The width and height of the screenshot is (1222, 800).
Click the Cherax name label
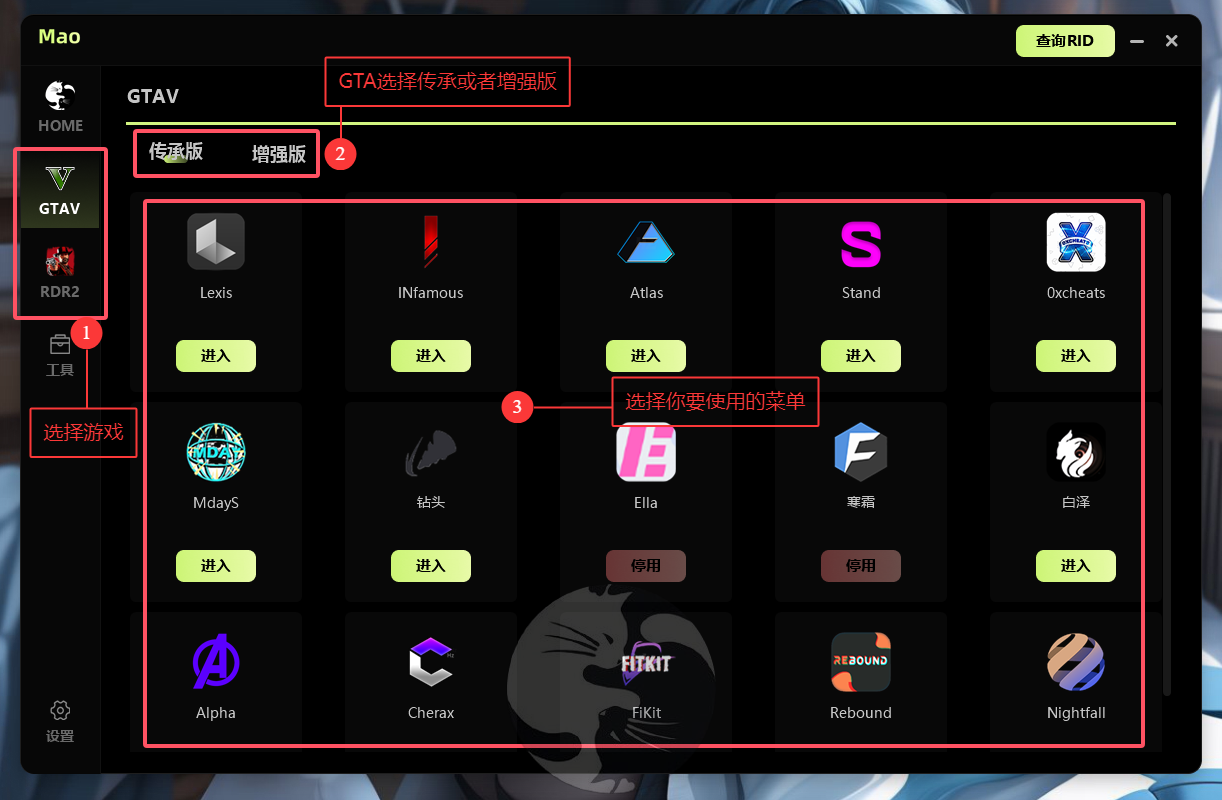coord(431,713)
